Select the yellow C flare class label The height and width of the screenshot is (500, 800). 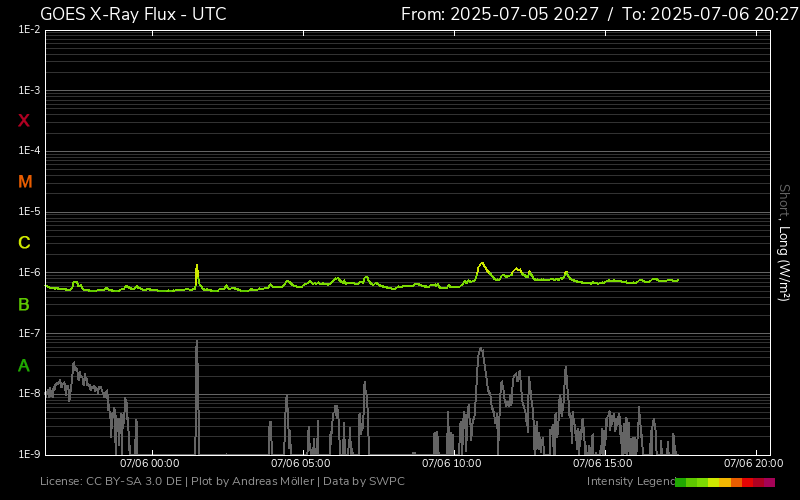click(24, 243)
